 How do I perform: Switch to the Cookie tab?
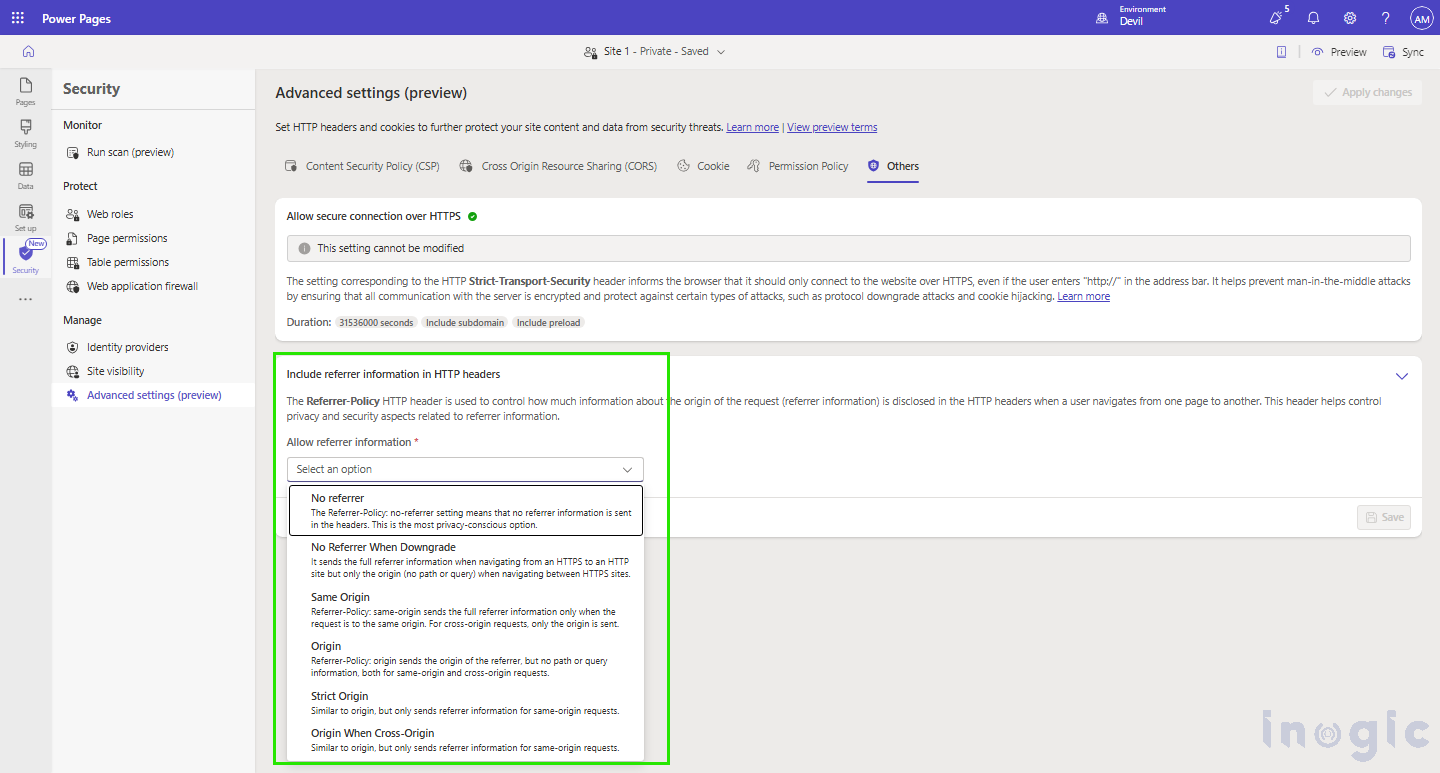pyautogui.click(x=703, y=166)
